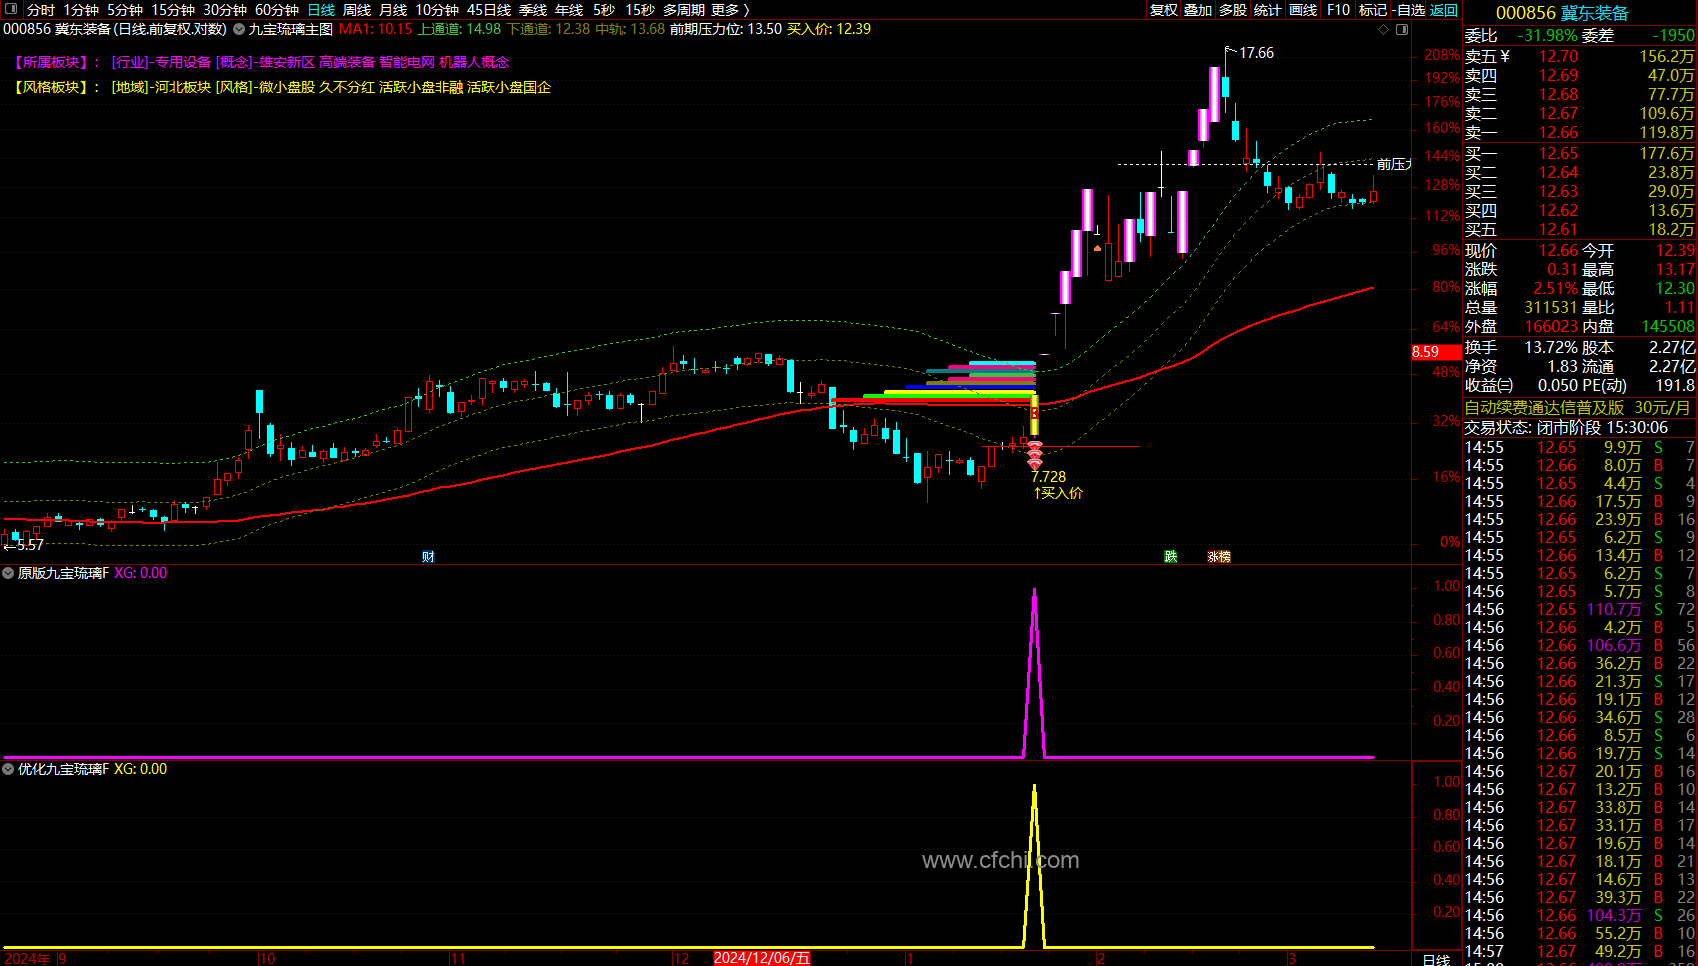Toggle the side panel icon beside the diamond

(1402, 29)
